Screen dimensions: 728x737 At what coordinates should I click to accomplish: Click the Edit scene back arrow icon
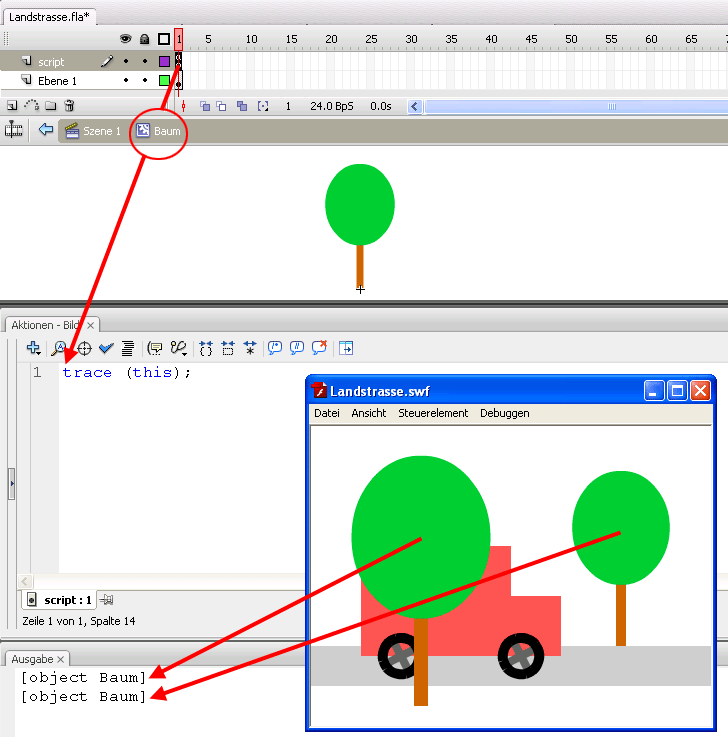pyautogui.click(x=45, y=130)
